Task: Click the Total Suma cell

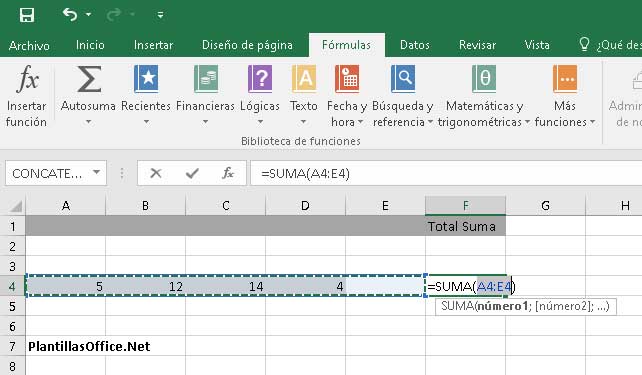Action: (x=466, y=226)
